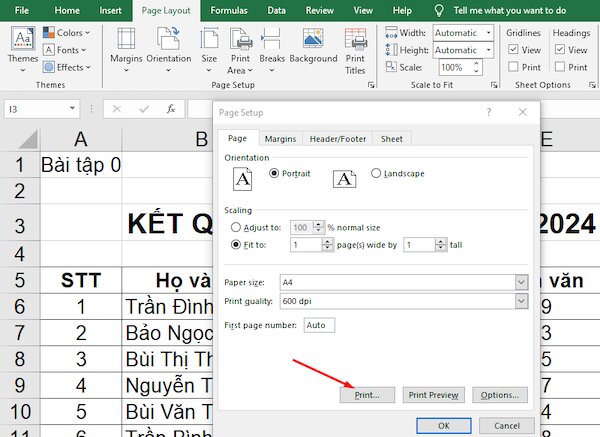Switch to the Insert ribbon tab
Viewport: 600px width, 437px height.
click(110, 10)
